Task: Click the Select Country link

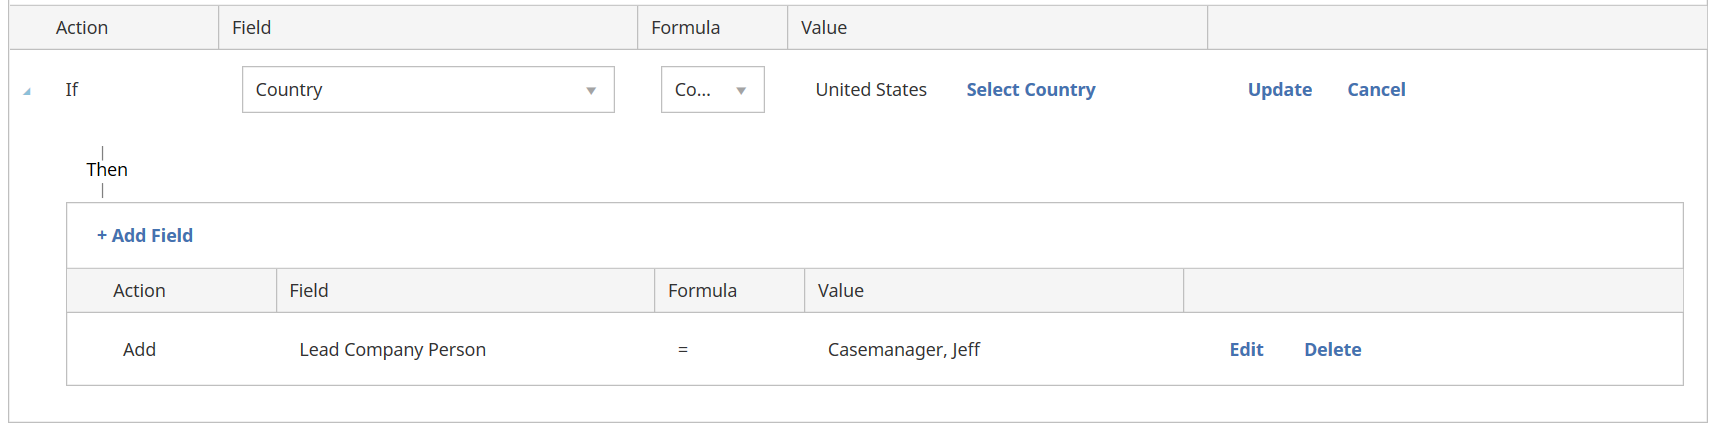Action: pyautogui.click(x=1030, y=90)
